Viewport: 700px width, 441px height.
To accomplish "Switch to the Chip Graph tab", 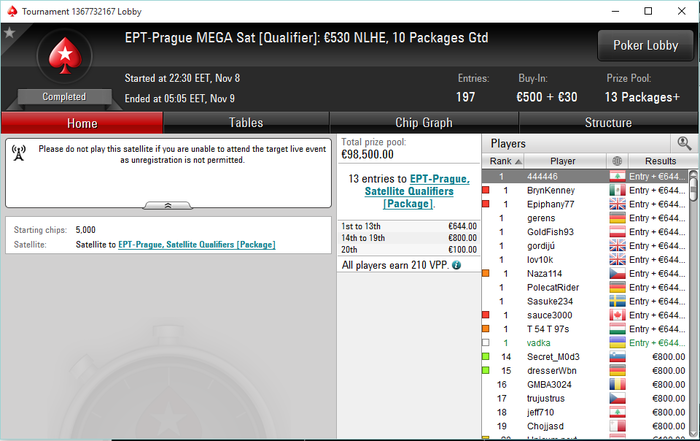I will tap(424, 122).
